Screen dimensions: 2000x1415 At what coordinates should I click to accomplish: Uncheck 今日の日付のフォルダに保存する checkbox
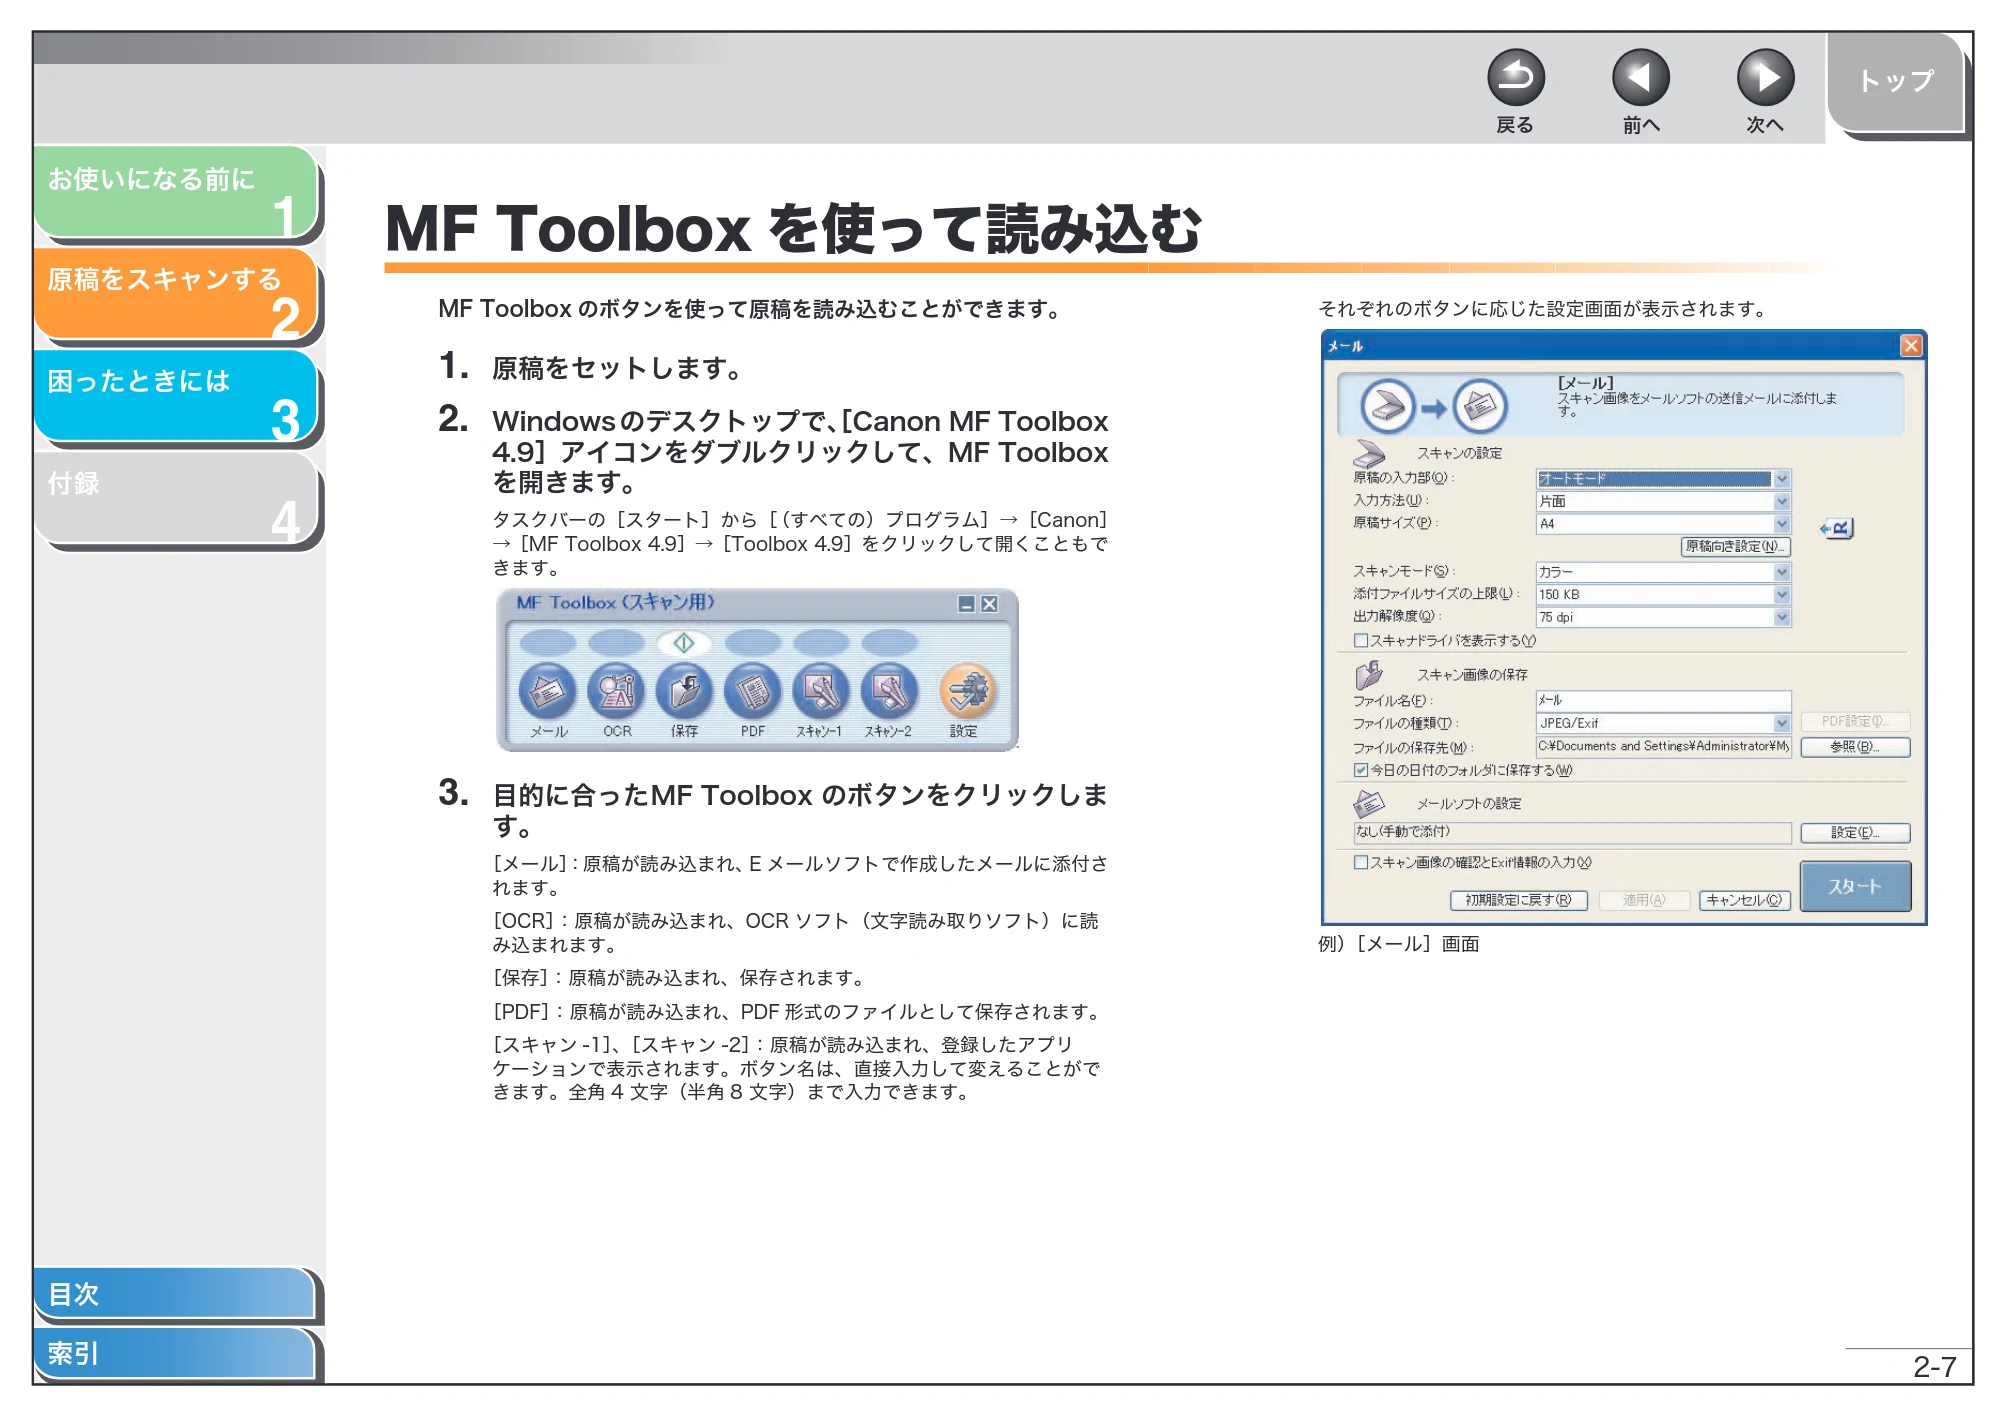point(1360,770)
